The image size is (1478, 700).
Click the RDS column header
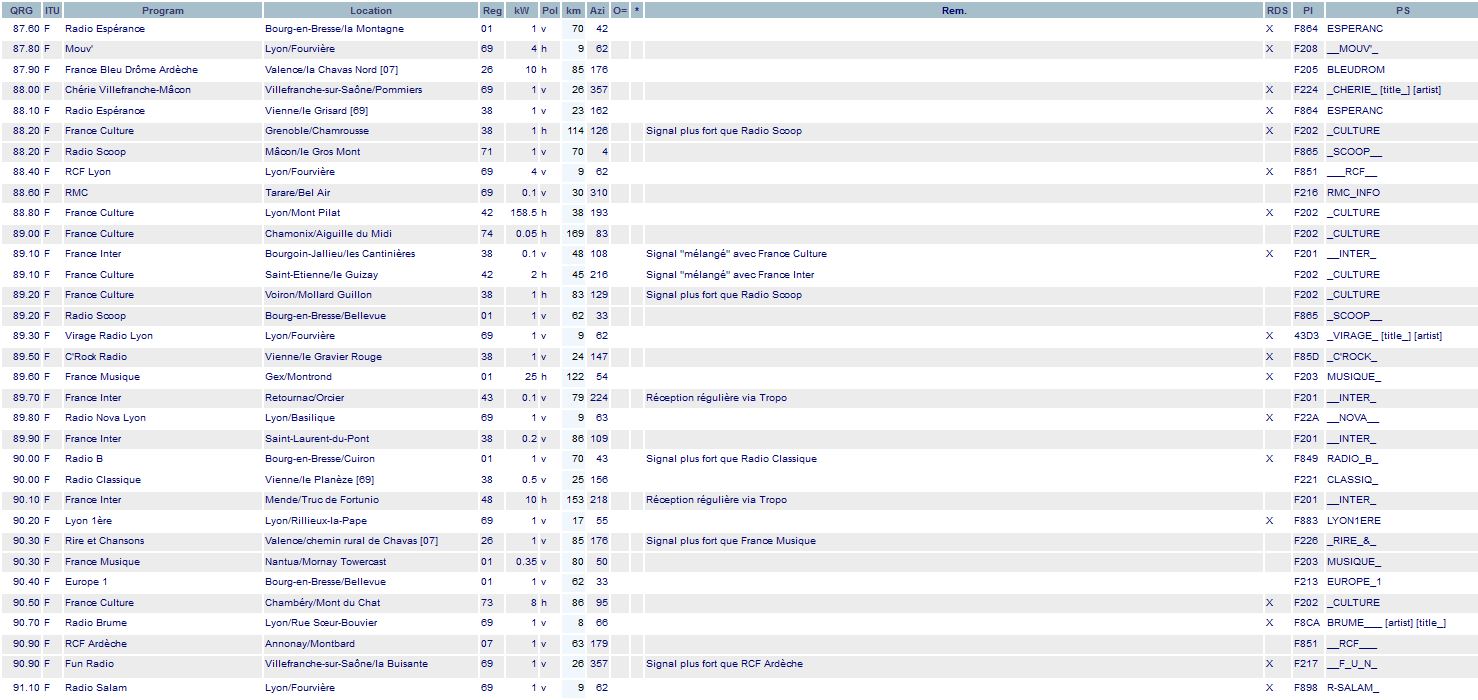pos(1276,10)
